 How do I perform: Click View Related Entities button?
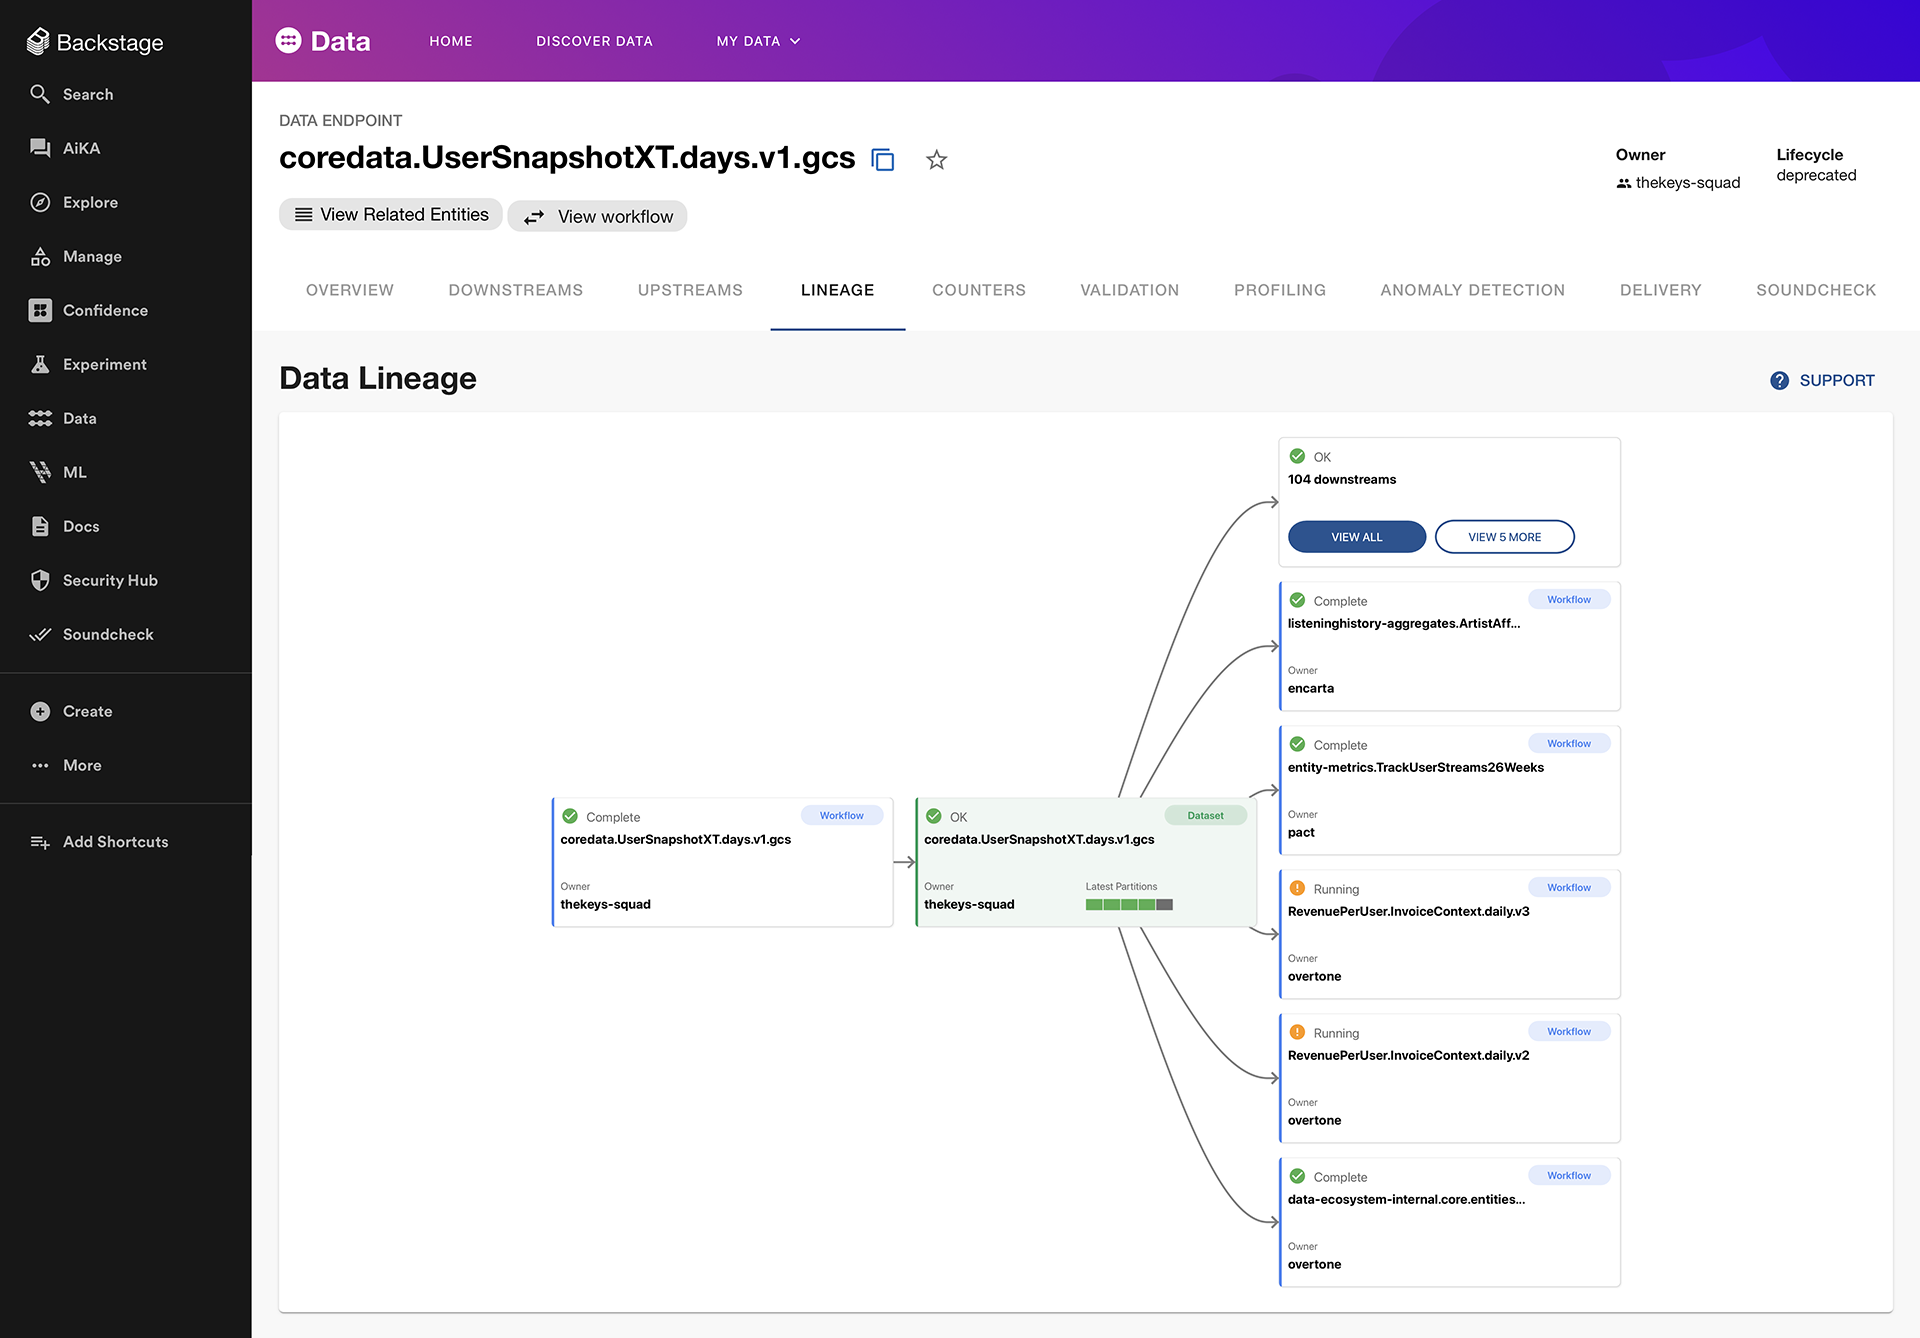[x=391, y=215]
